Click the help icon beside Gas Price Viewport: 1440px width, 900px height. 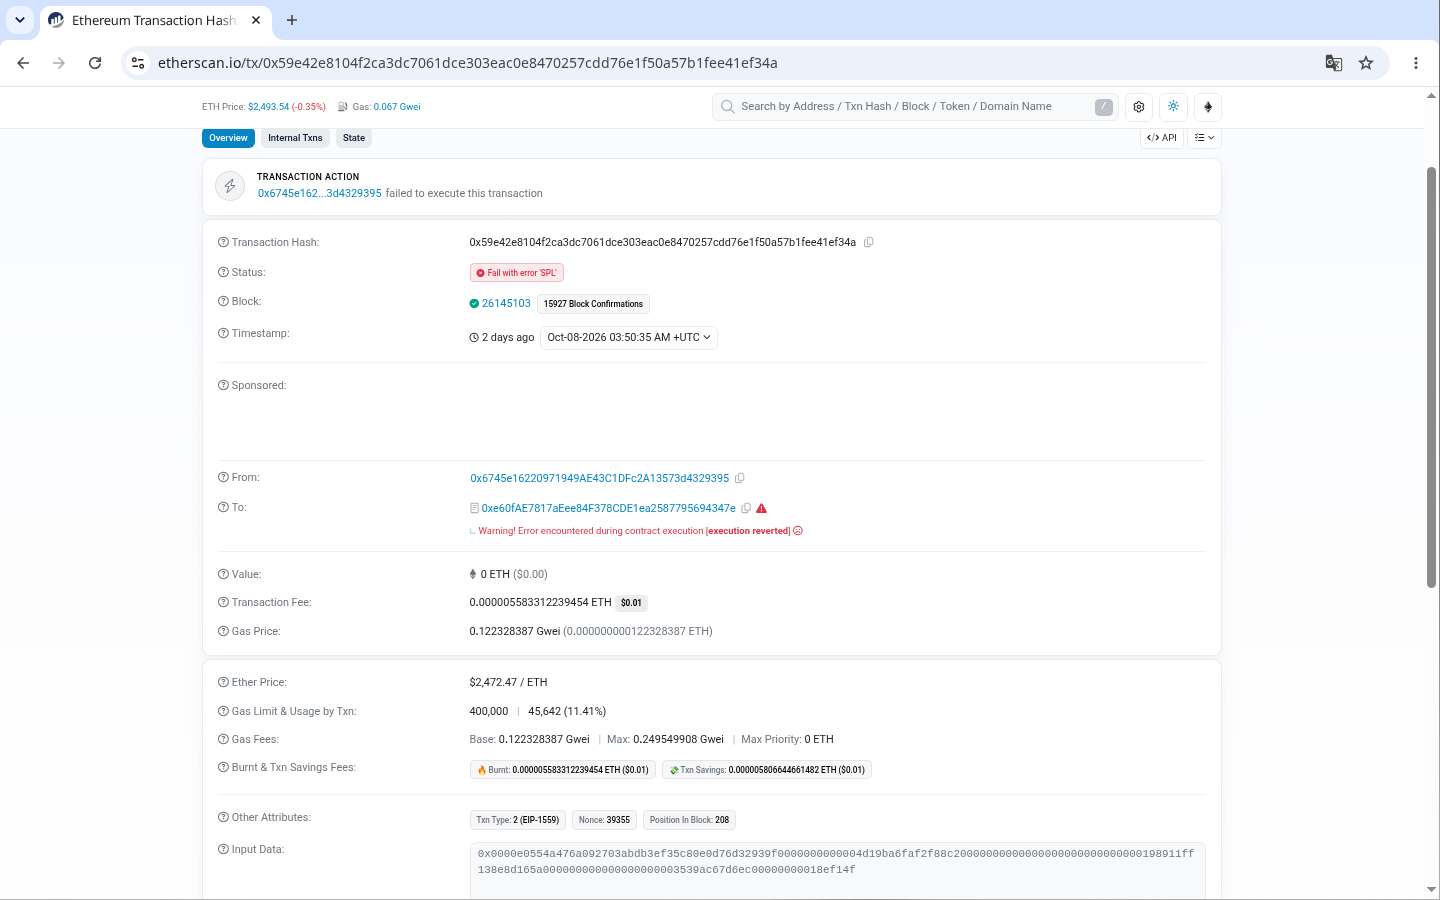[x=223, y=631]
